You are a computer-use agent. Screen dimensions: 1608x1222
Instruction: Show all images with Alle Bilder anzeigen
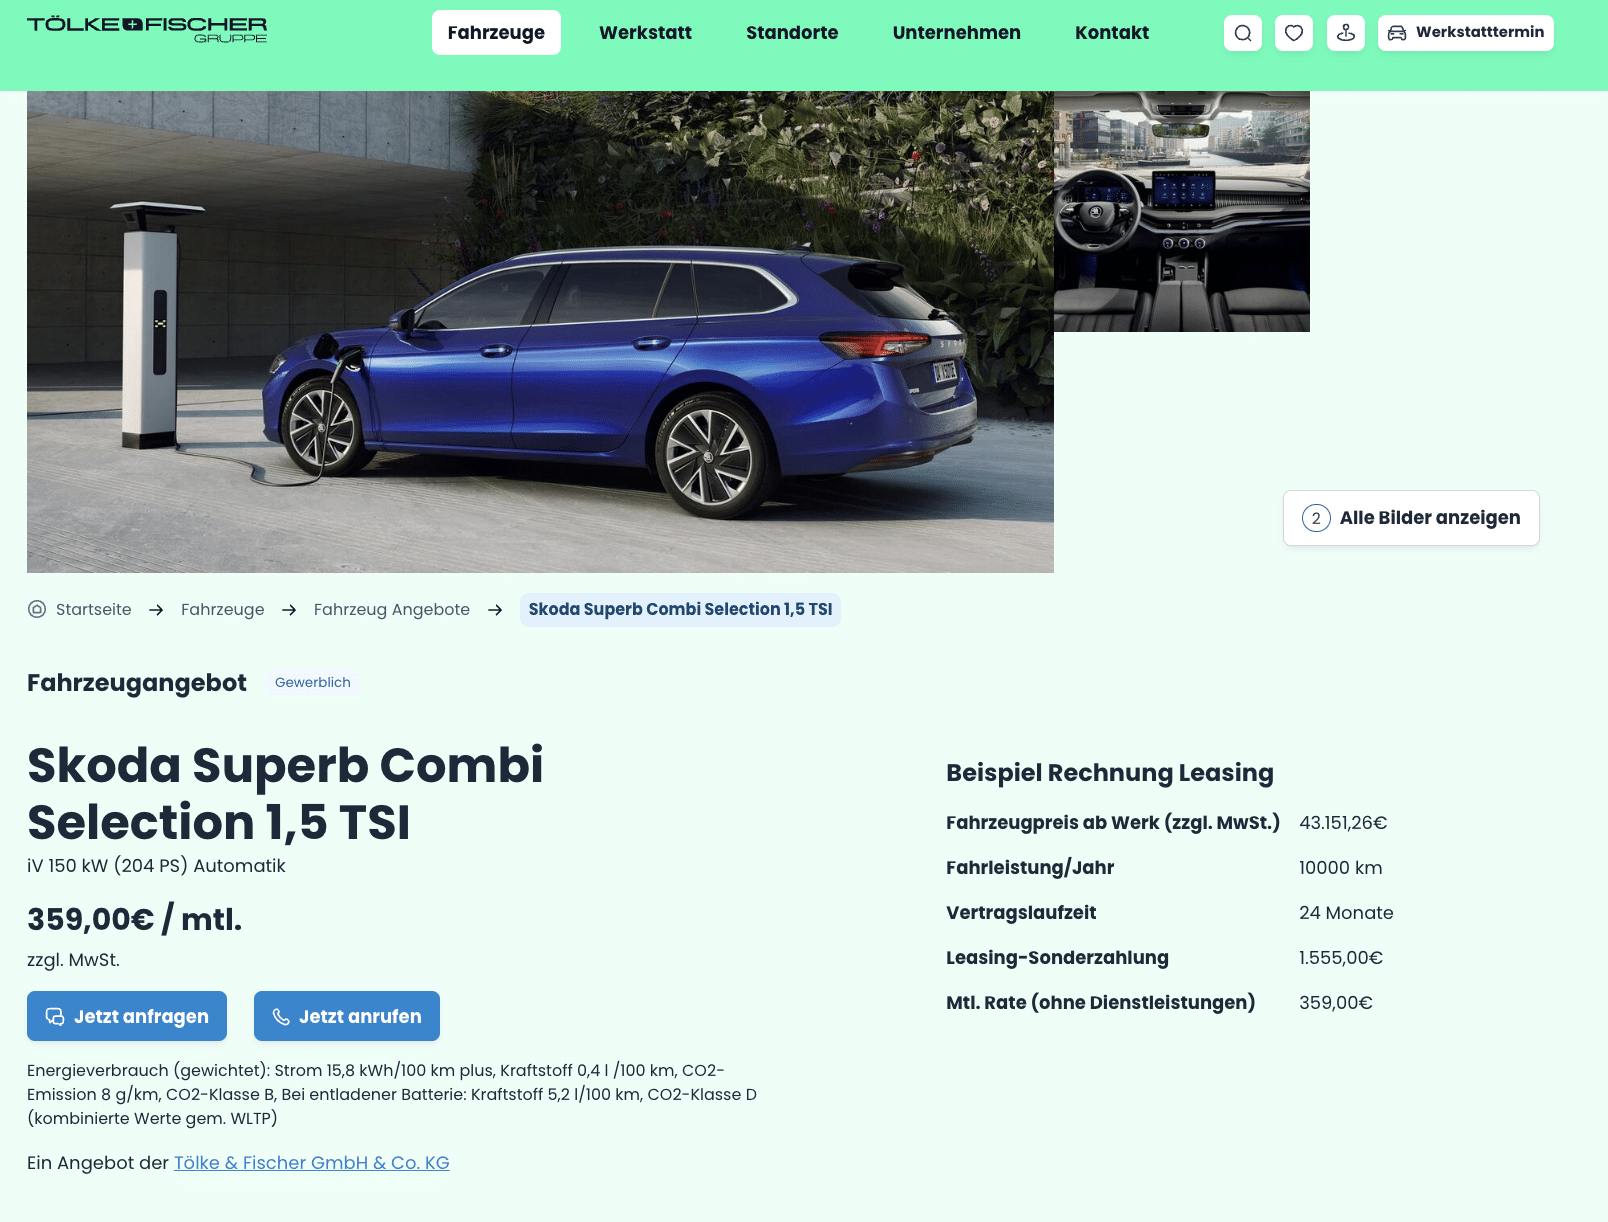click(1411, 518)
